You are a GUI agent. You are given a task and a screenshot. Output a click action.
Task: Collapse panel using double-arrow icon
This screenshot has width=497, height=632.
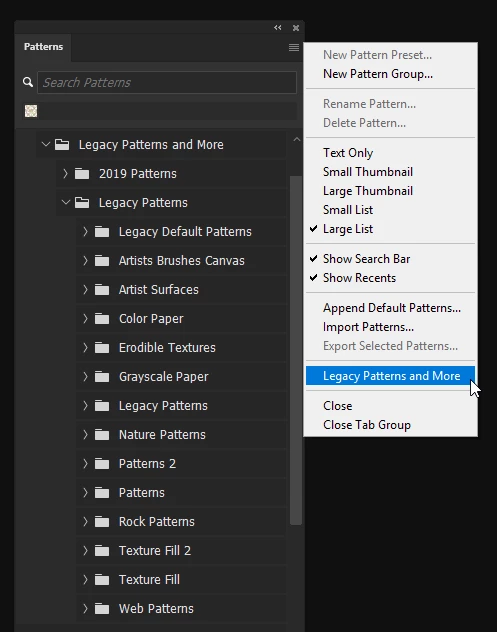click(278, 27)
